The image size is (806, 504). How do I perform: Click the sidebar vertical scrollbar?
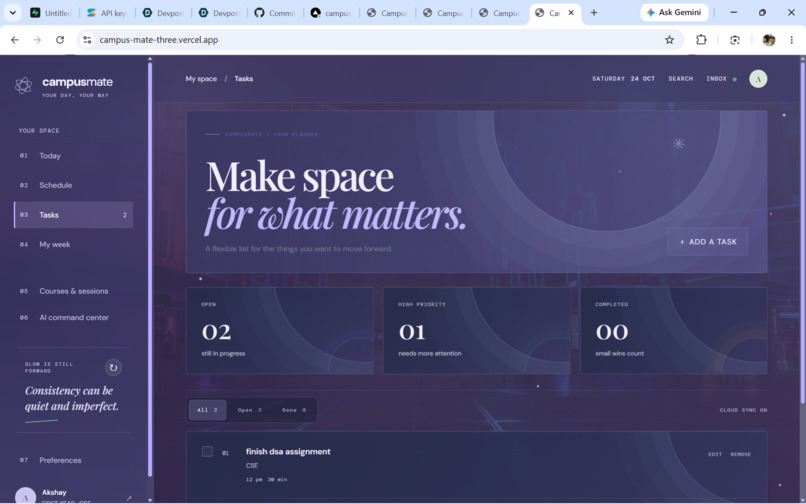pyautogui.click(x=150, y=267)
